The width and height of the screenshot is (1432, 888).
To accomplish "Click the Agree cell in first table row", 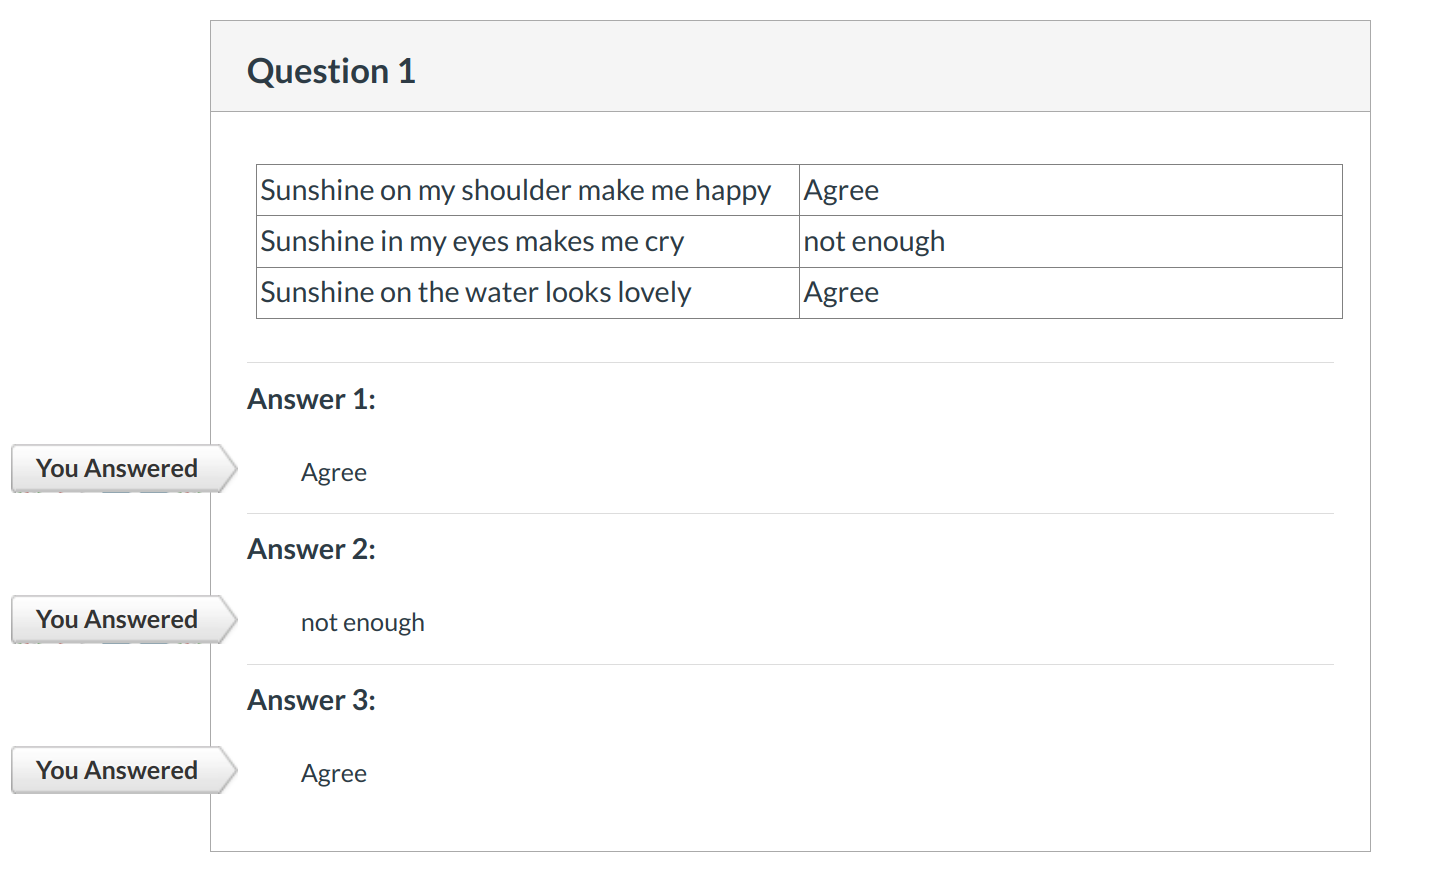I will pyautogui.click(x=842, y=191).
